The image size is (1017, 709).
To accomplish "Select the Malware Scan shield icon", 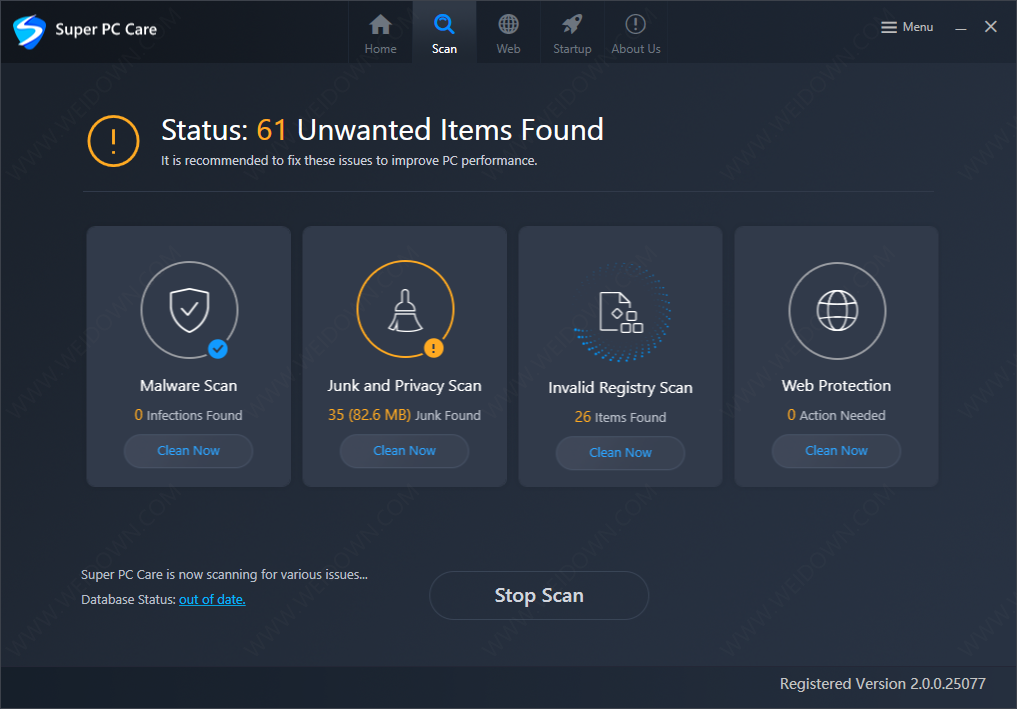I will (x=189, y=310).
